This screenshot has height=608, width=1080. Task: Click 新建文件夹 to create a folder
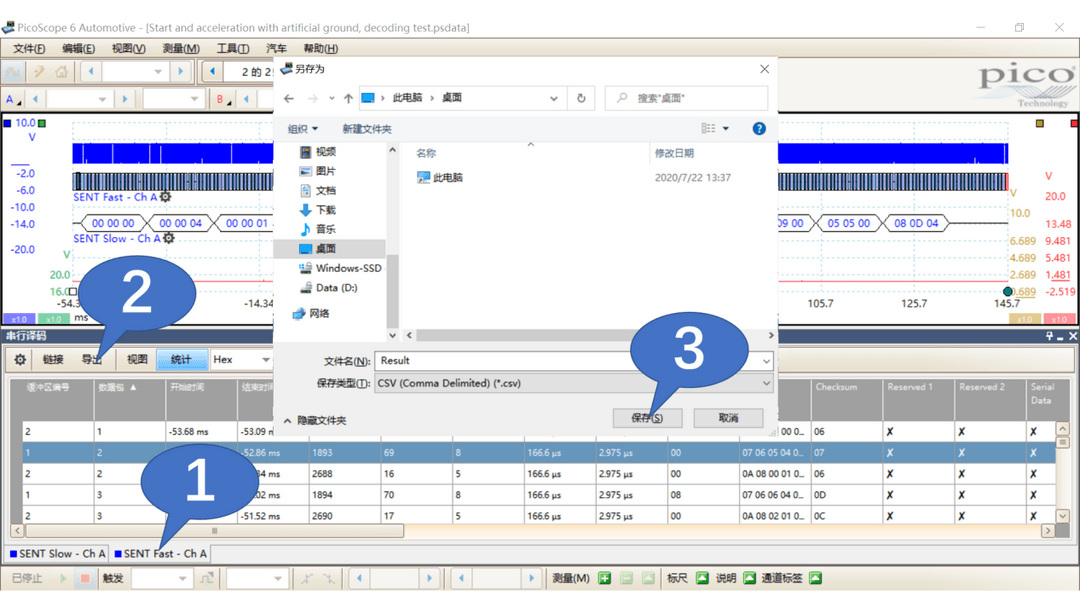pos(367,129)
